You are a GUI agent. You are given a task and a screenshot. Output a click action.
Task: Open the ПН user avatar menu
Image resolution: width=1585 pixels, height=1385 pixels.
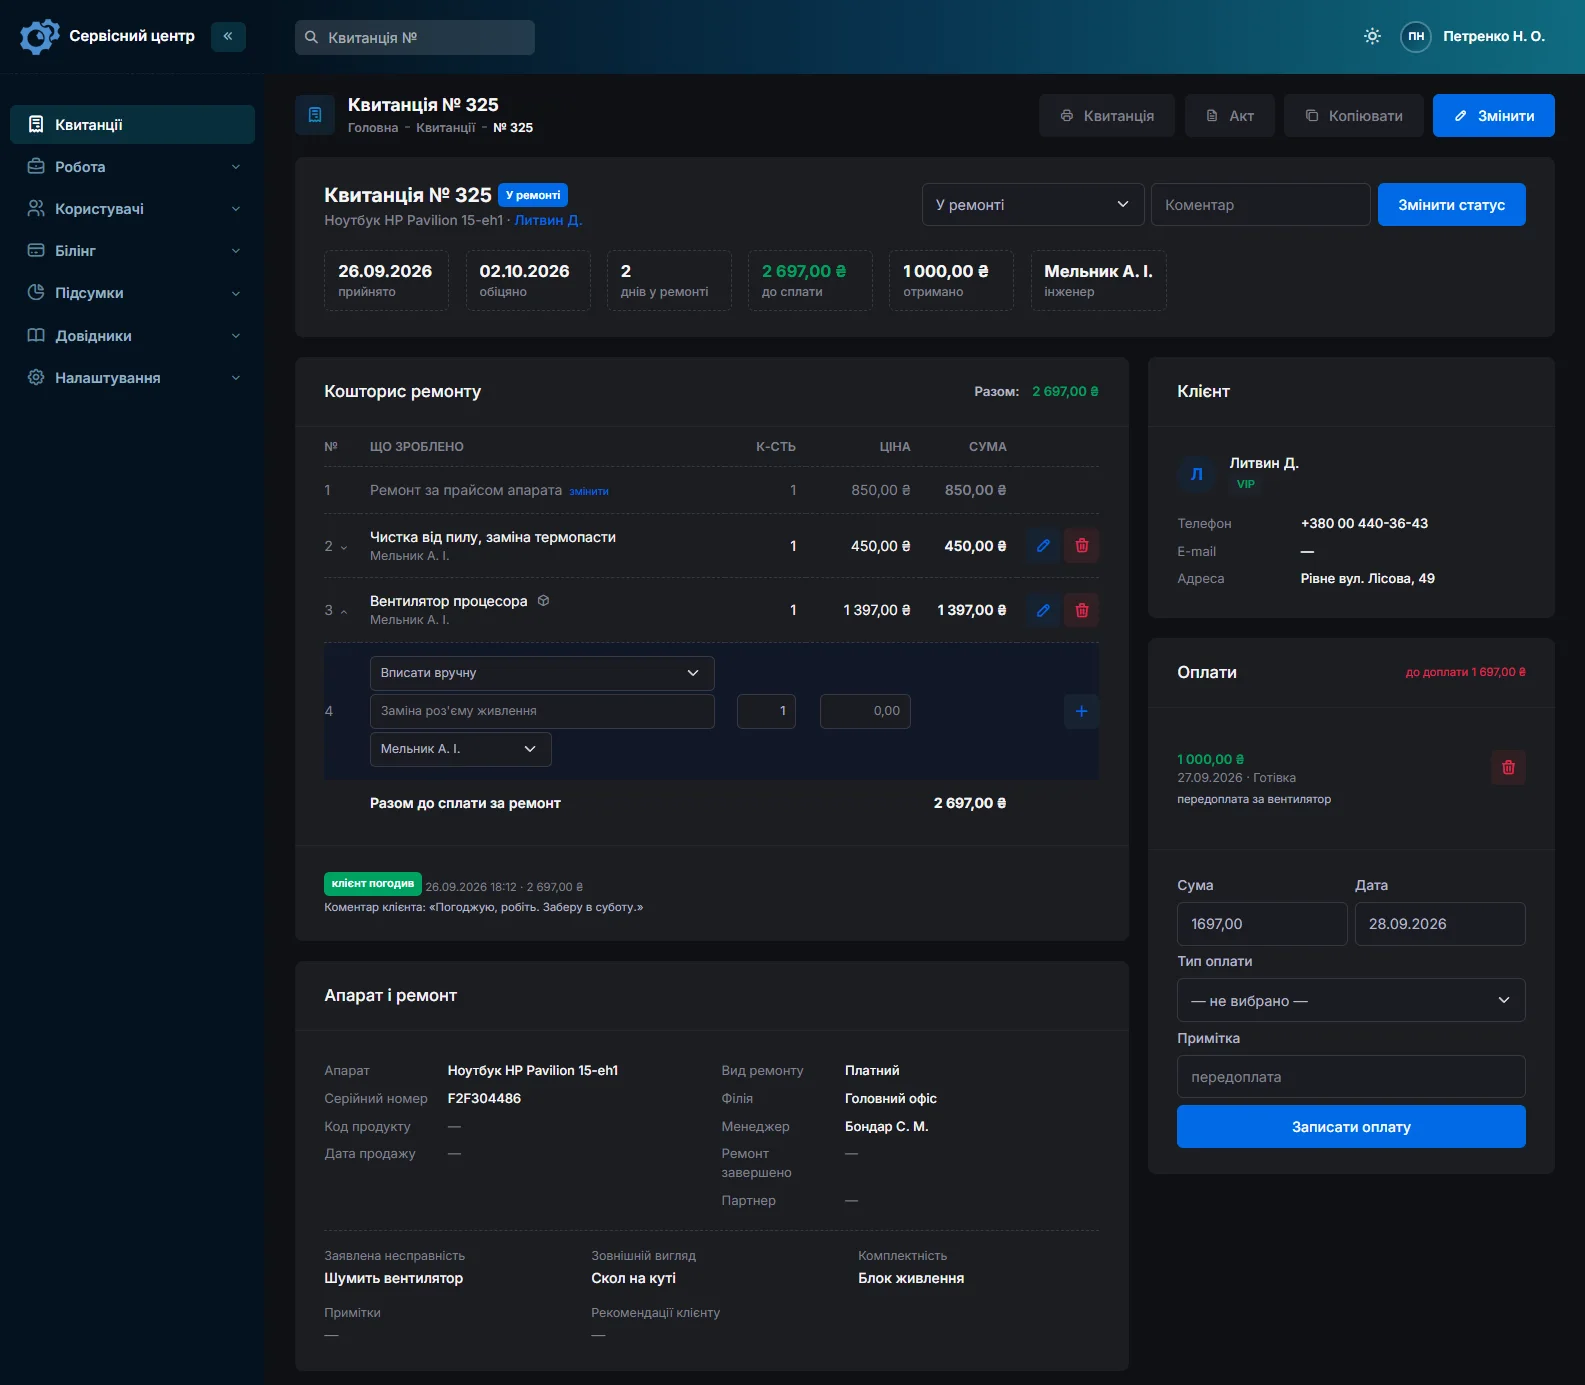click(x=1416, y=36)
